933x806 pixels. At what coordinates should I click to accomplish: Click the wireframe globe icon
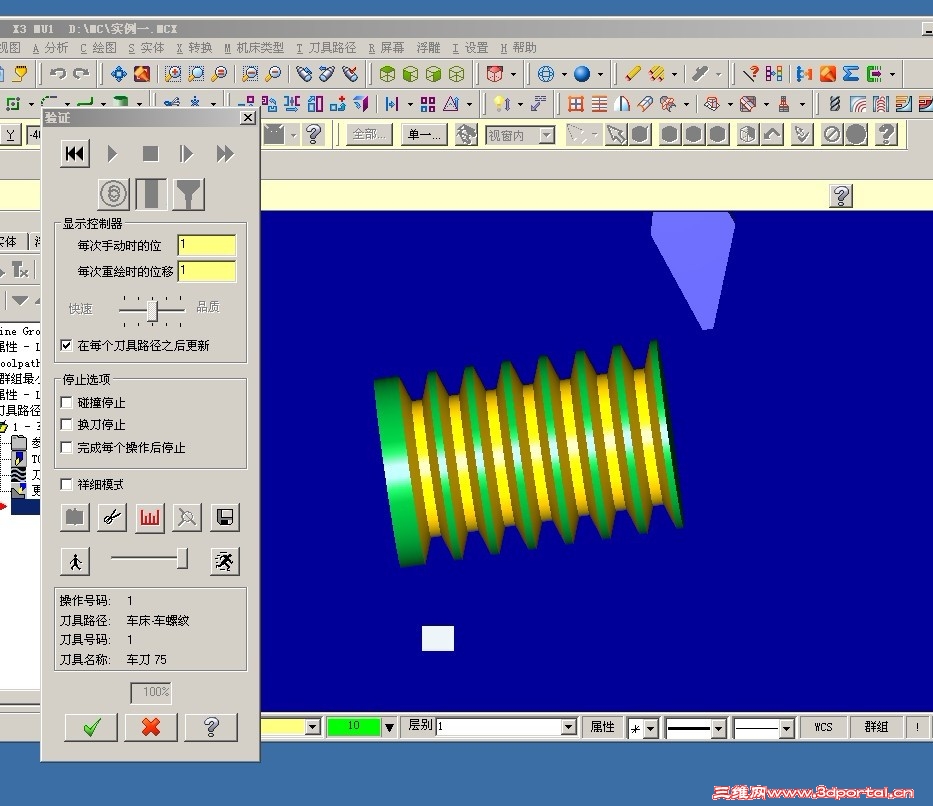[x=546, y=74]
